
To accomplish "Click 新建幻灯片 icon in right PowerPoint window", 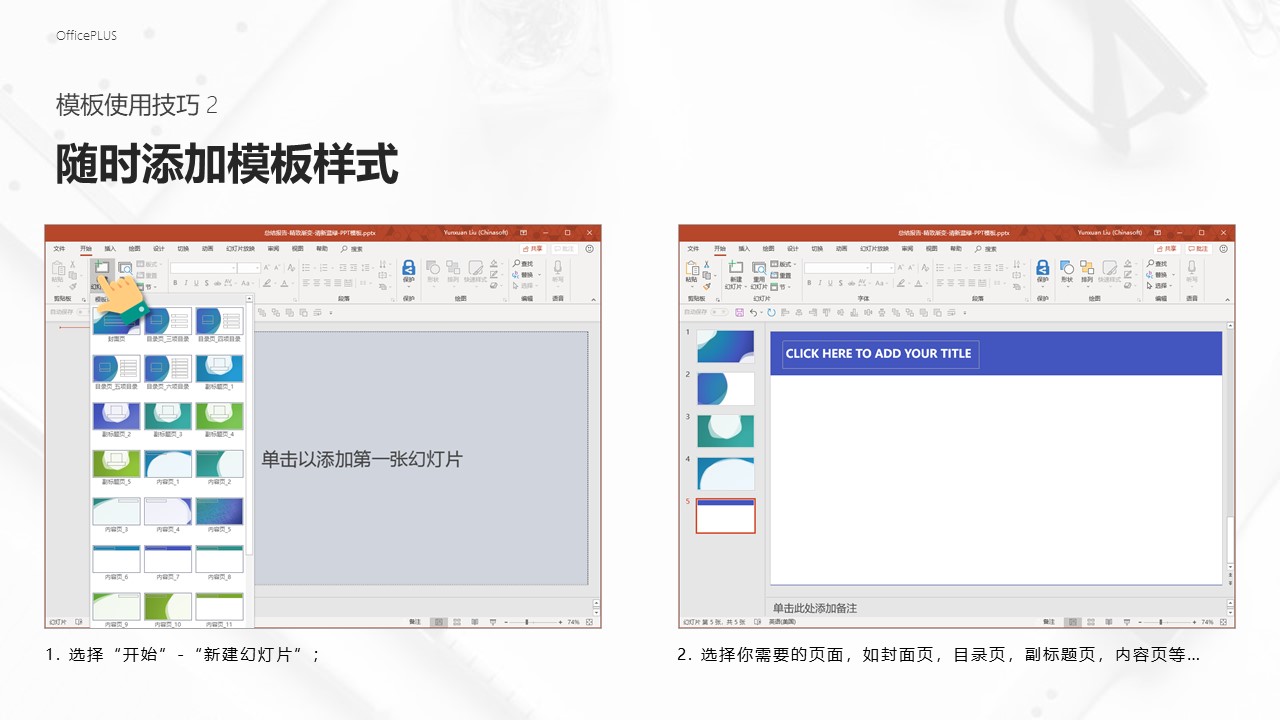I will (x=736, y=267).
